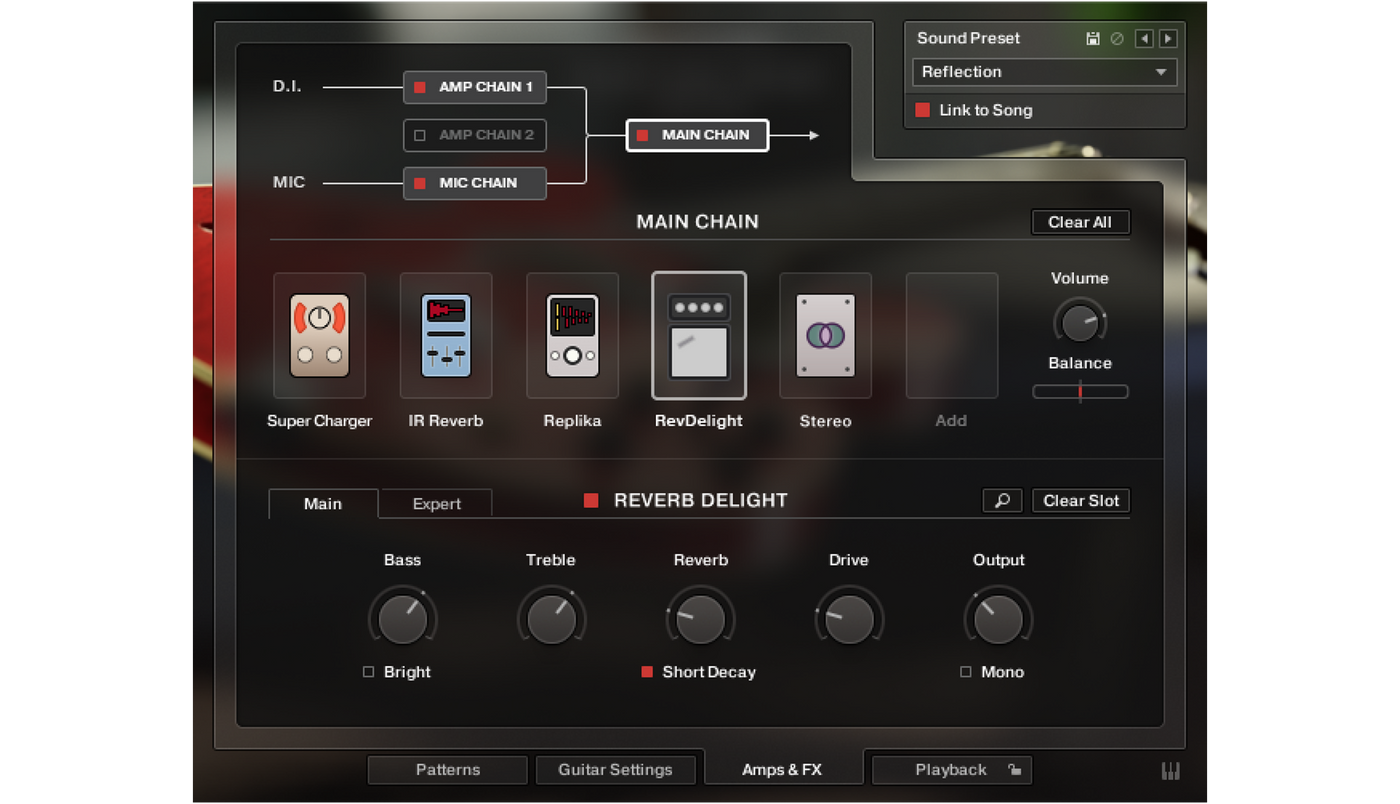Click the D.I. input label
1400x804 pixels.
287,87
